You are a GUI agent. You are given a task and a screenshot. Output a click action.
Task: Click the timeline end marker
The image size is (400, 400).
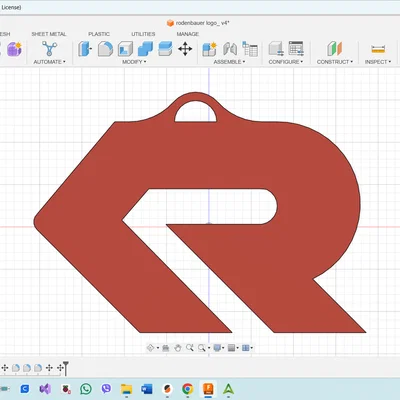tap(66, 368)
